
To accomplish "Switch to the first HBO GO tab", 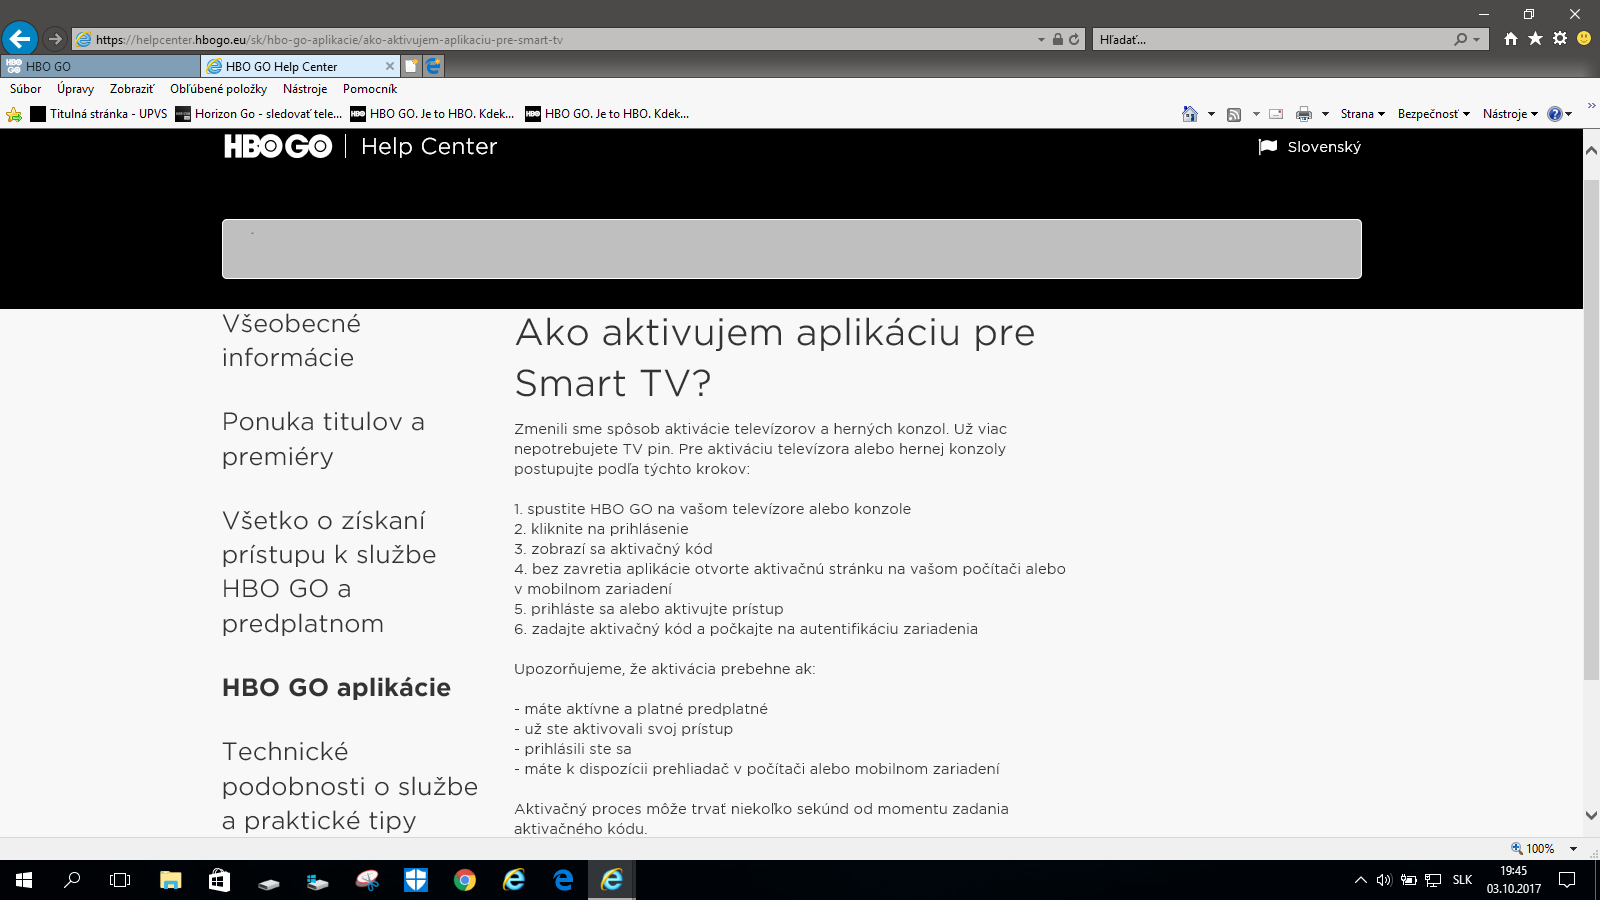I will pyautogui.click(x=100, y=66).
